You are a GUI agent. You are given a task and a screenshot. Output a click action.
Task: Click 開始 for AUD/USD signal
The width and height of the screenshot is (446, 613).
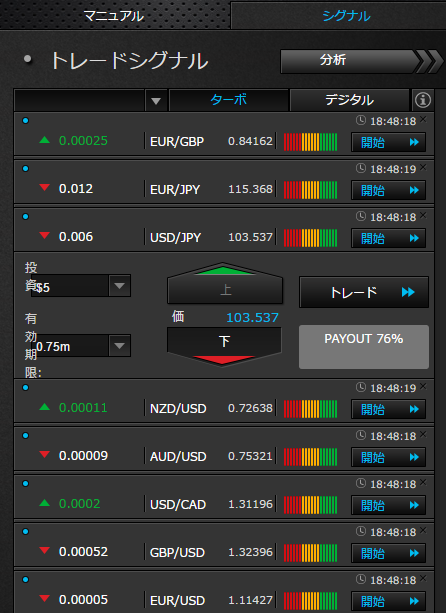(388, 457)
